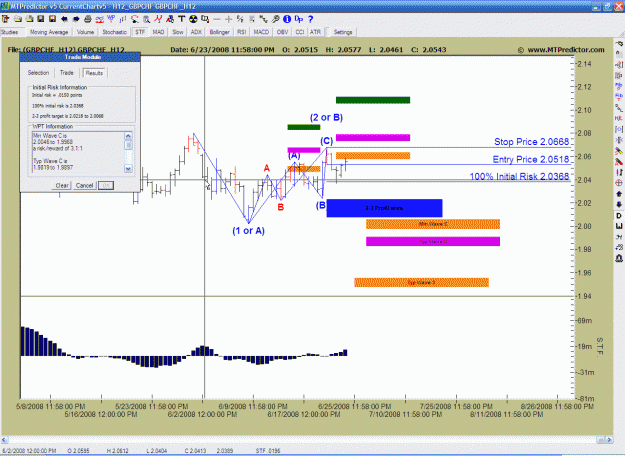The height and width of the screenshot is (456, 625).
Task: Click the Studies label tab
Action: click(10, 32)
